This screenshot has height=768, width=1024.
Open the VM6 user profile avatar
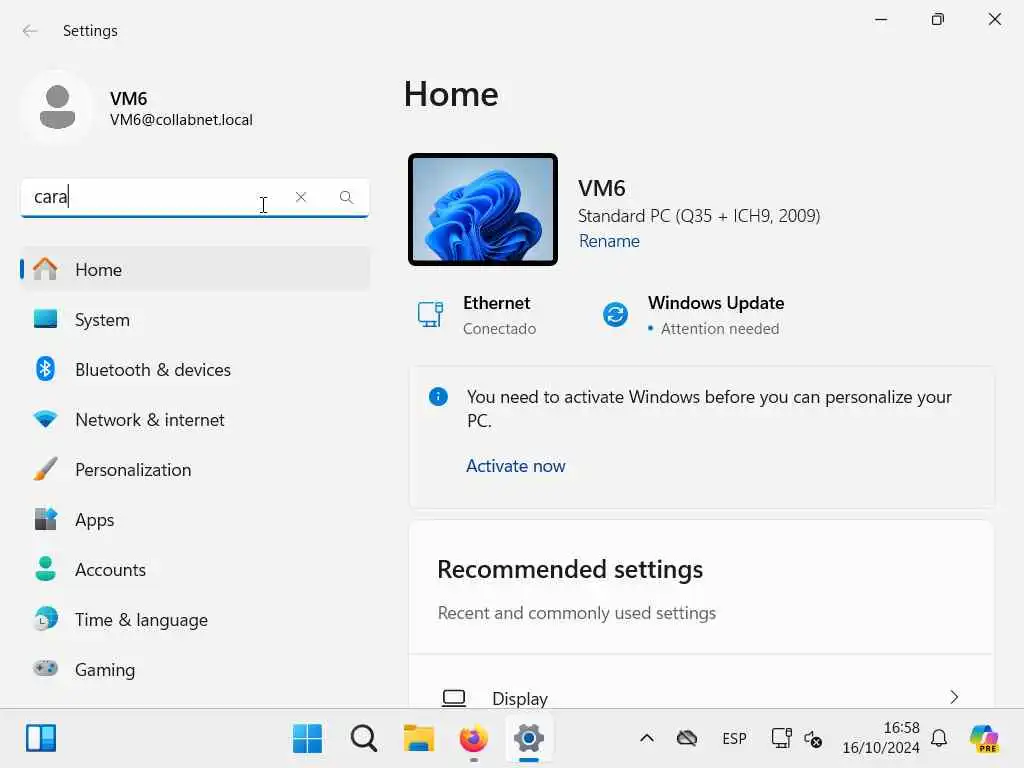[57, 107]
